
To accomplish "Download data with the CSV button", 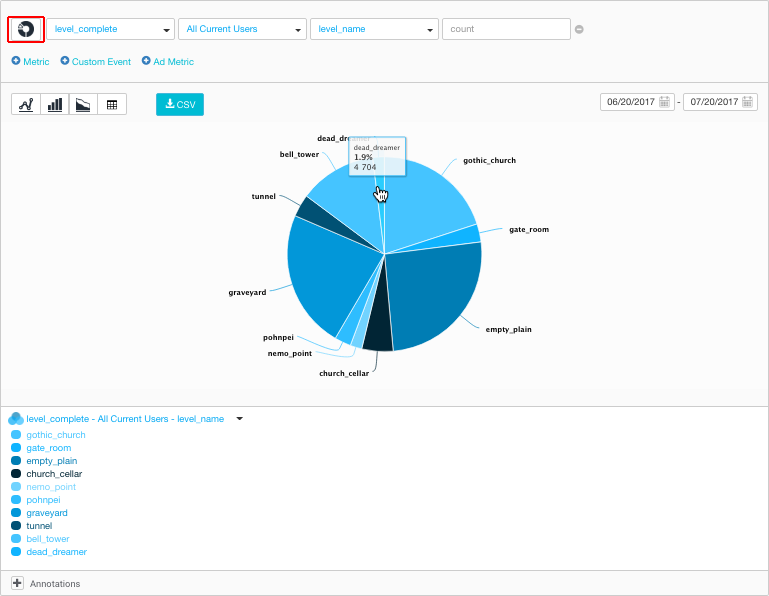I will pos(180,104).
